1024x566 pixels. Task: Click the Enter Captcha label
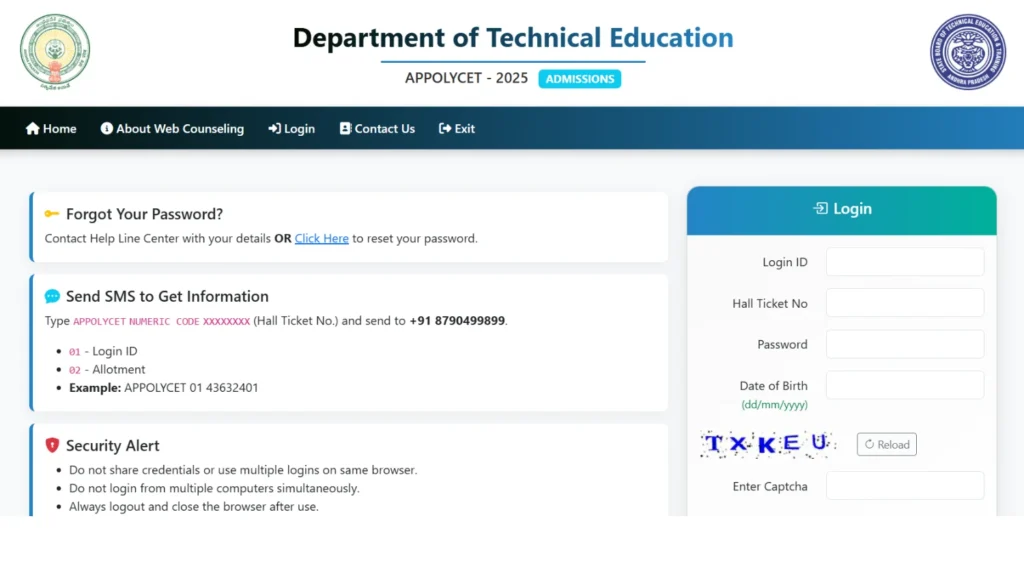point(770,486)
